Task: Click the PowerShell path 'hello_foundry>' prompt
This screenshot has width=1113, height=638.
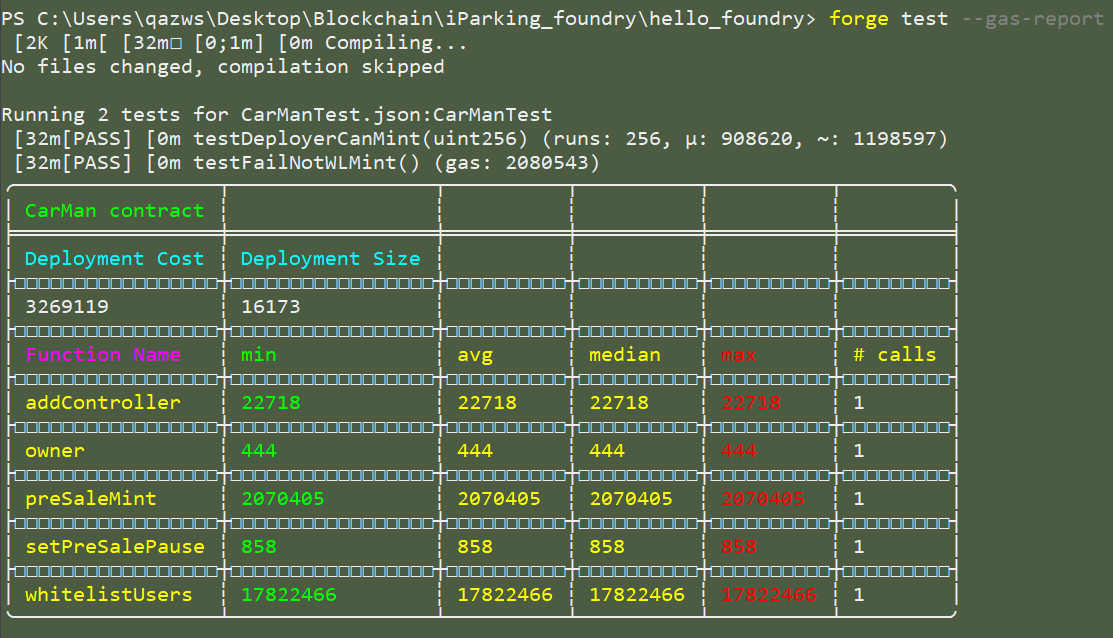Action: [x=733, y=18]
